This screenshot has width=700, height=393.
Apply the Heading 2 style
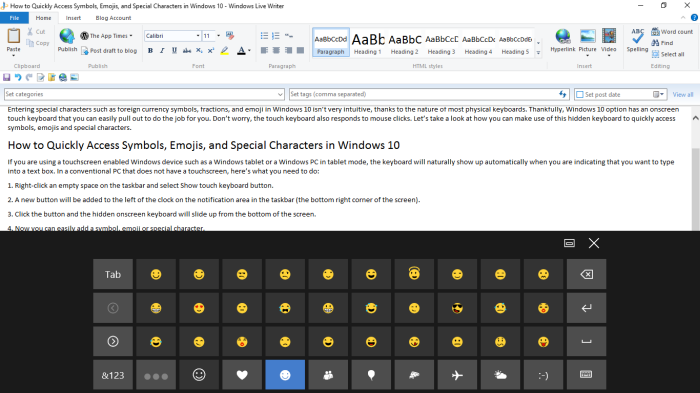point(405,43)
